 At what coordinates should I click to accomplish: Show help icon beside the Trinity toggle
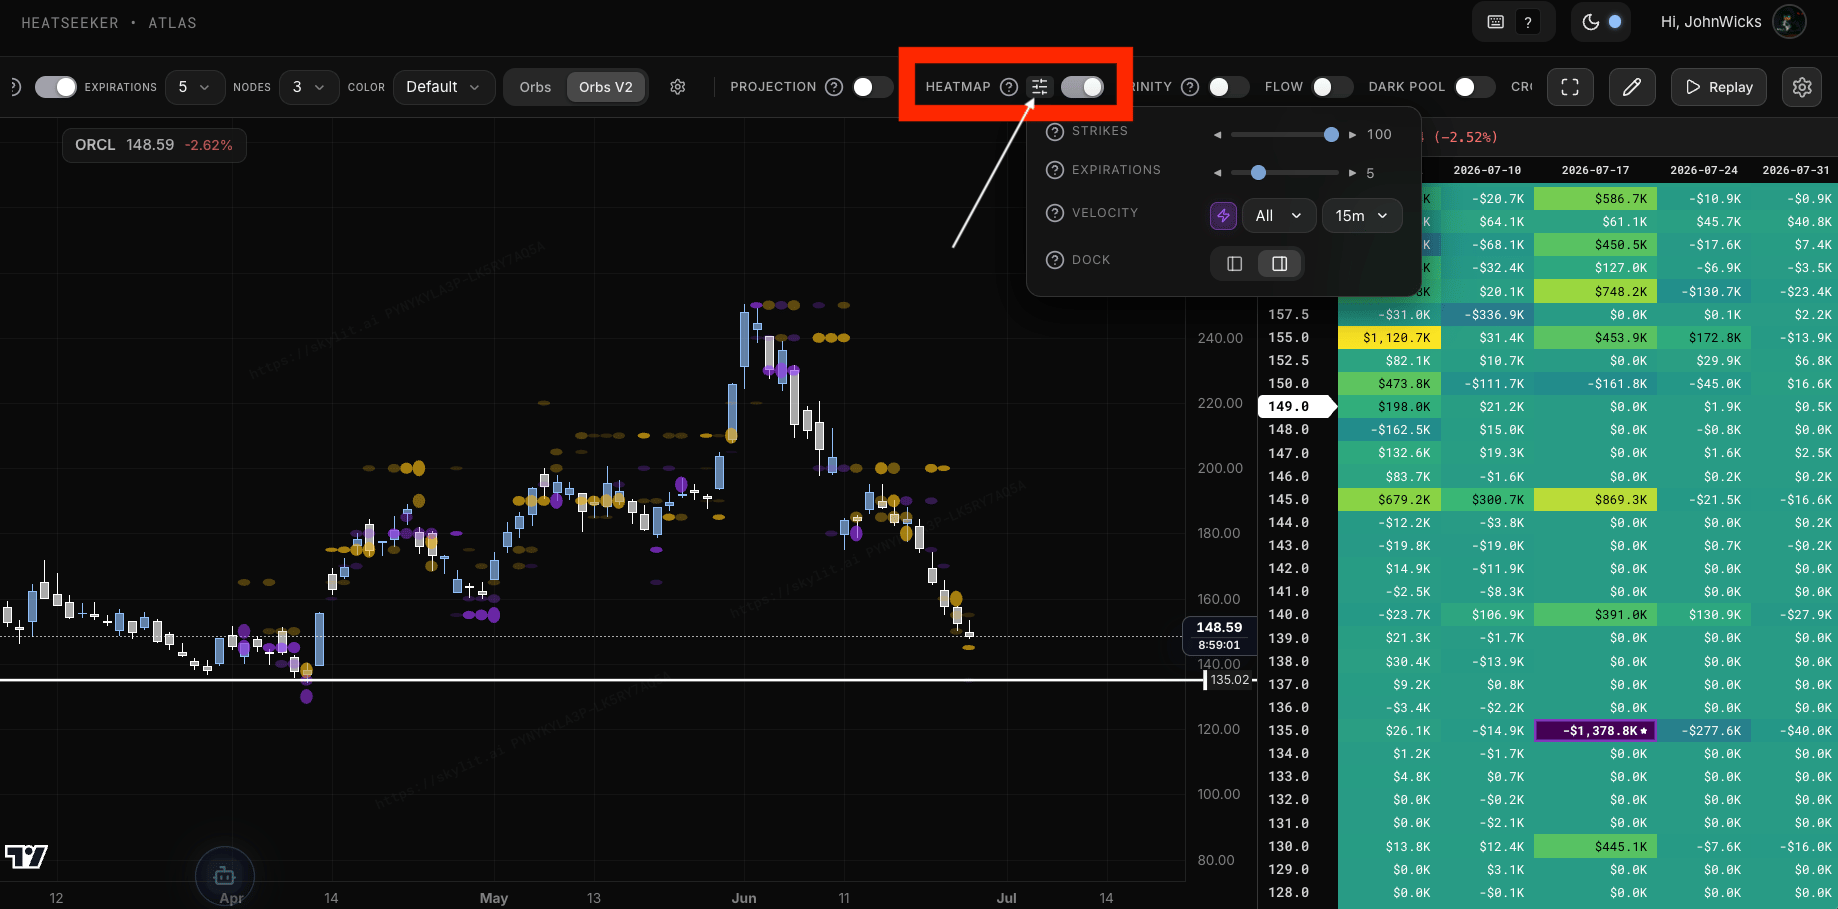1190,87
